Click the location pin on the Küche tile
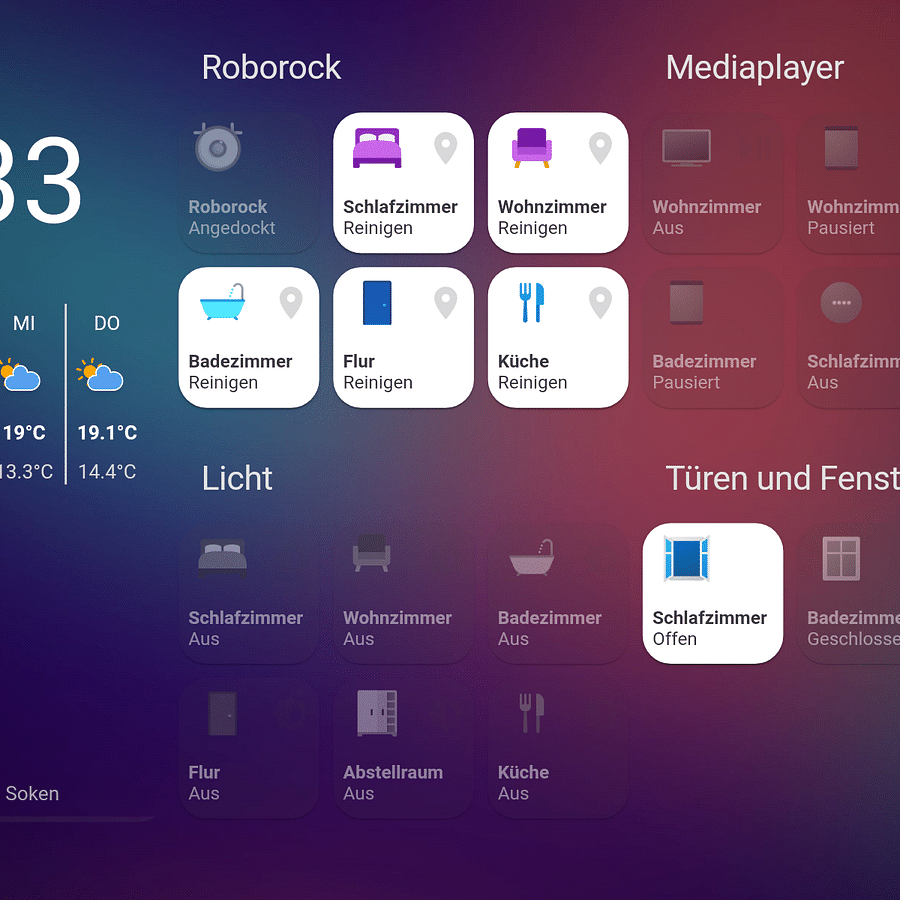Viewport: 900px width, 900px height. click(x=600, y=302)
